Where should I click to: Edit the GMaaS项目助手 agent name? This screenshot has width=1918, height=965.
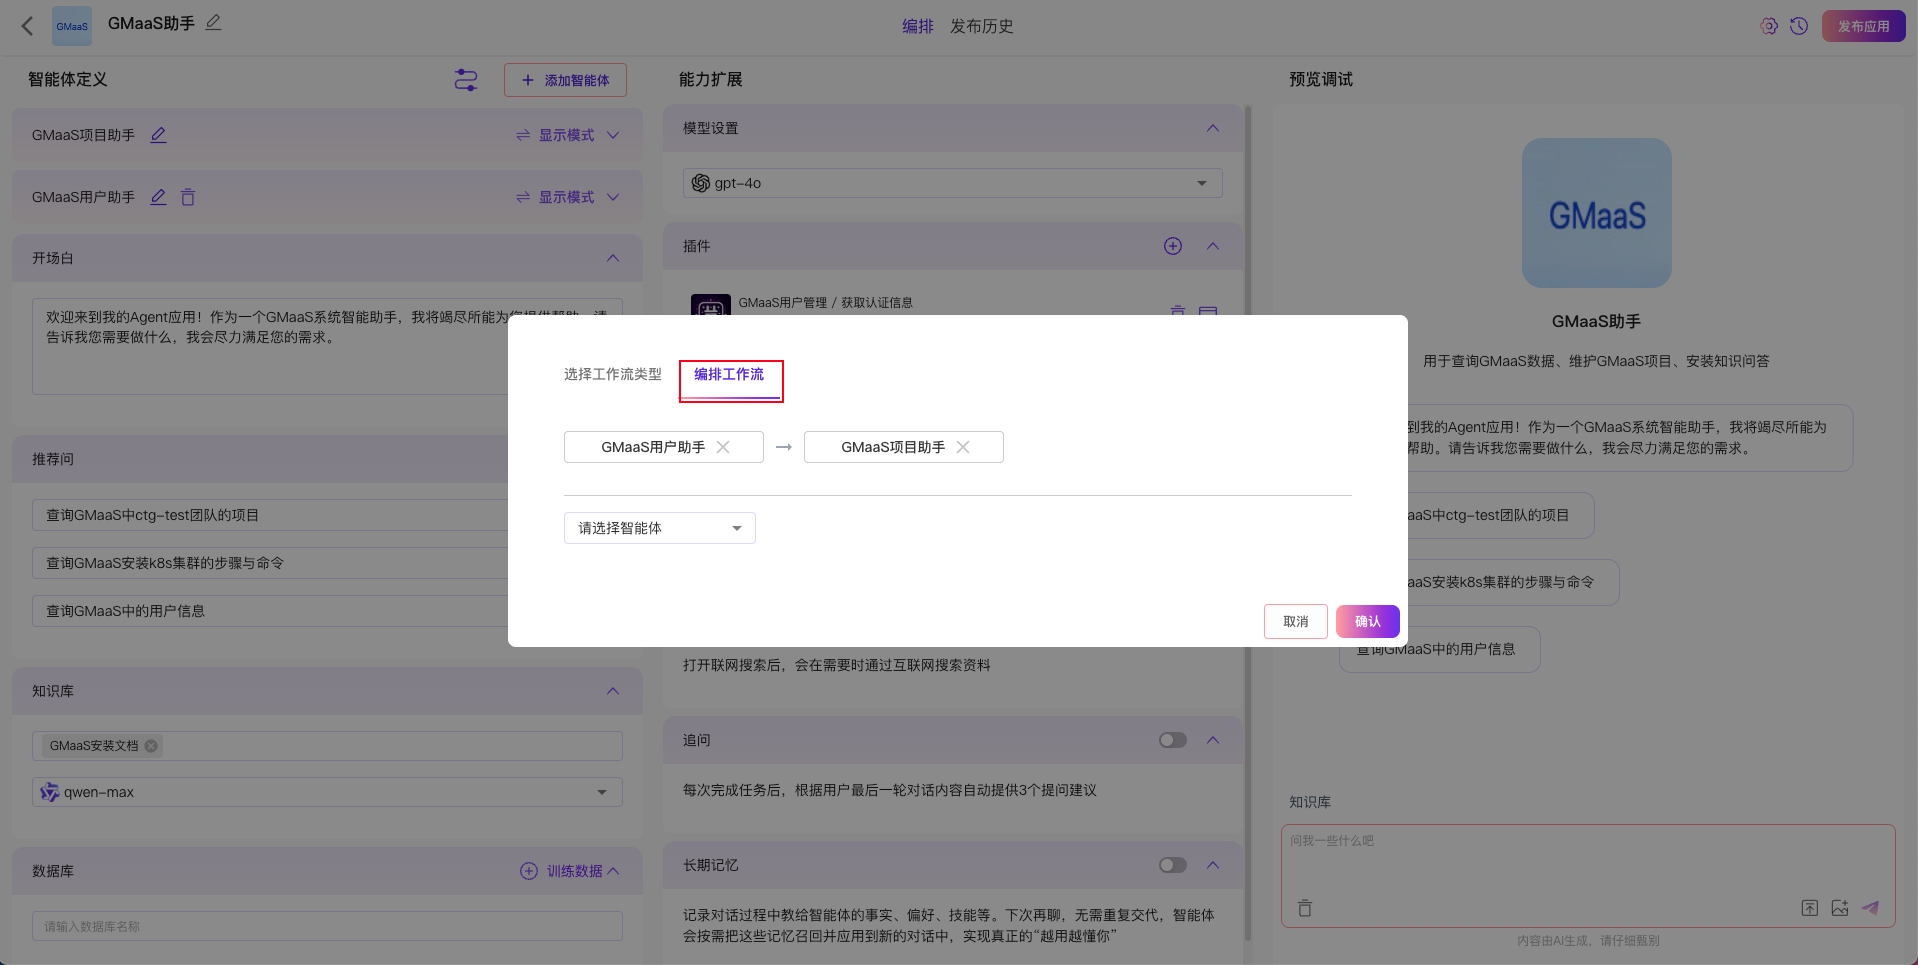point(158,135)
